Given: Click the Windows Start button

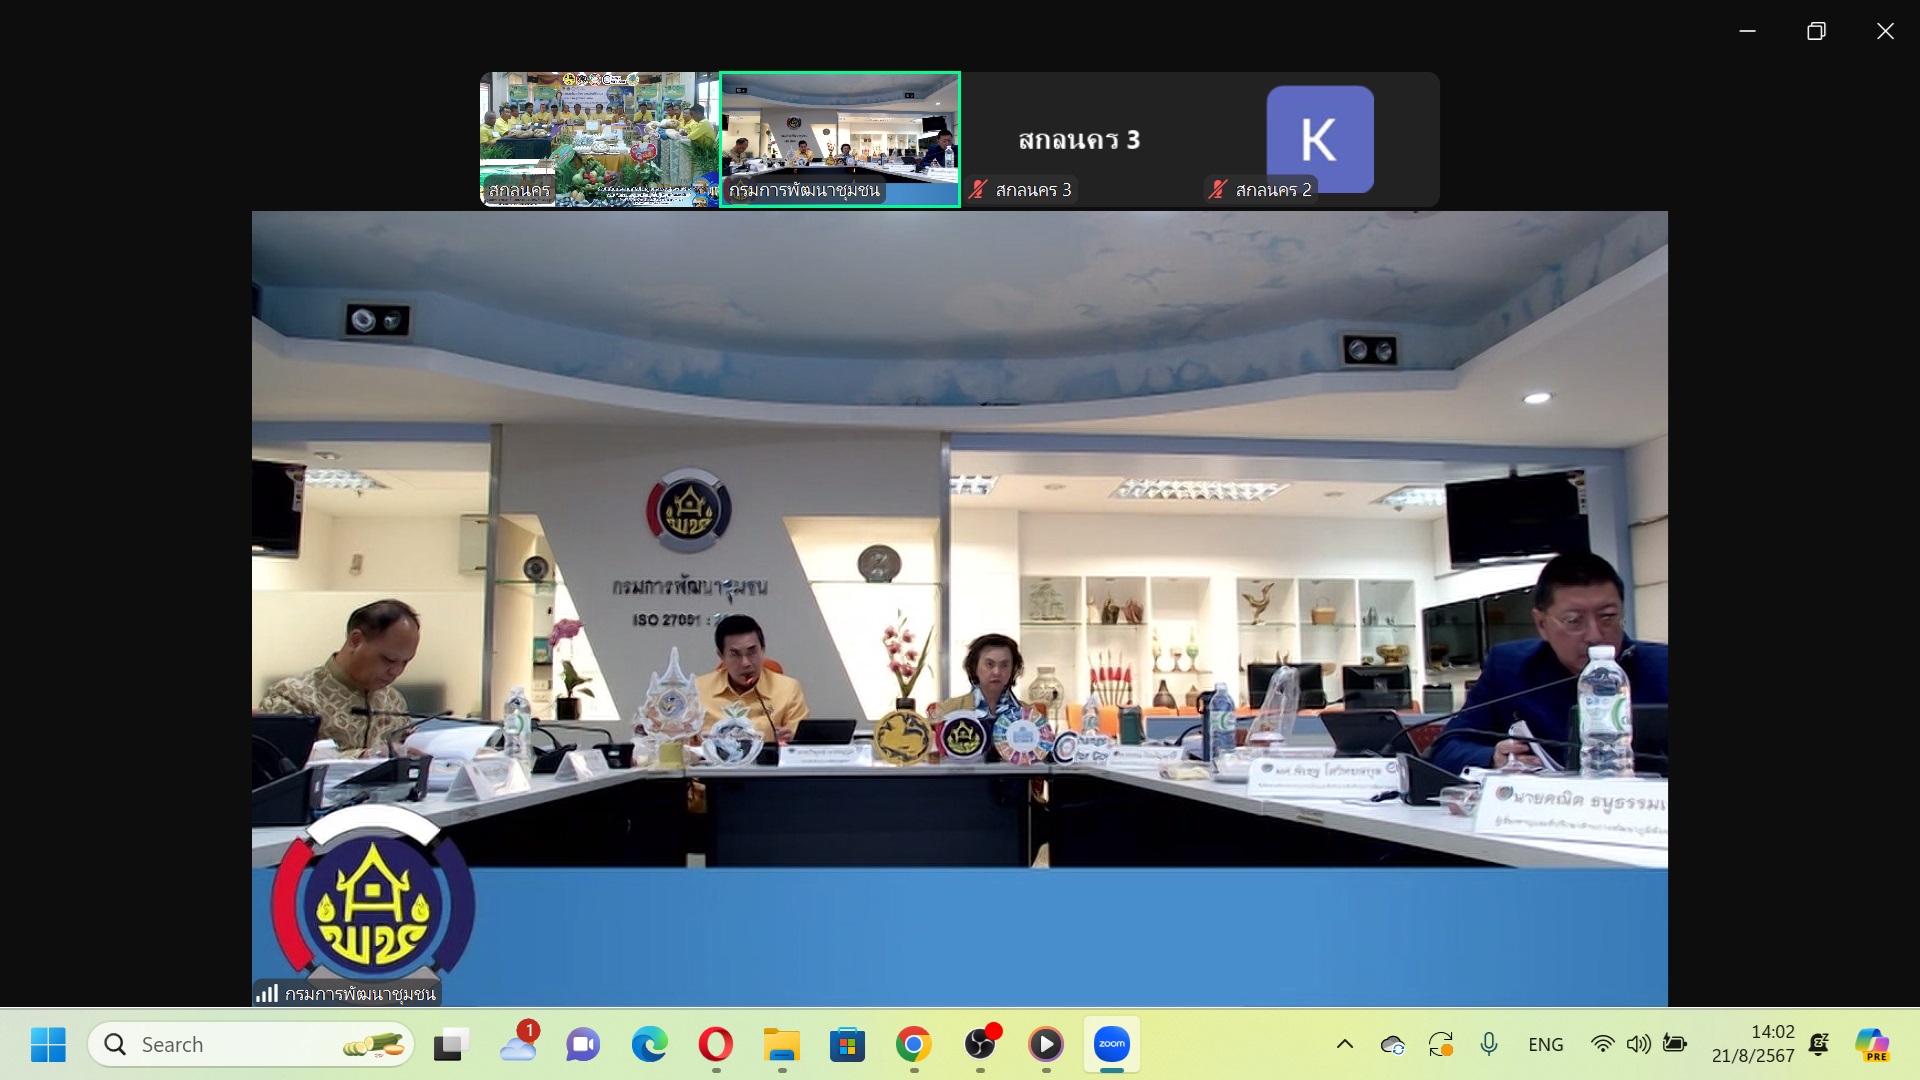Looking at the screenshot, I should 48,1045.
